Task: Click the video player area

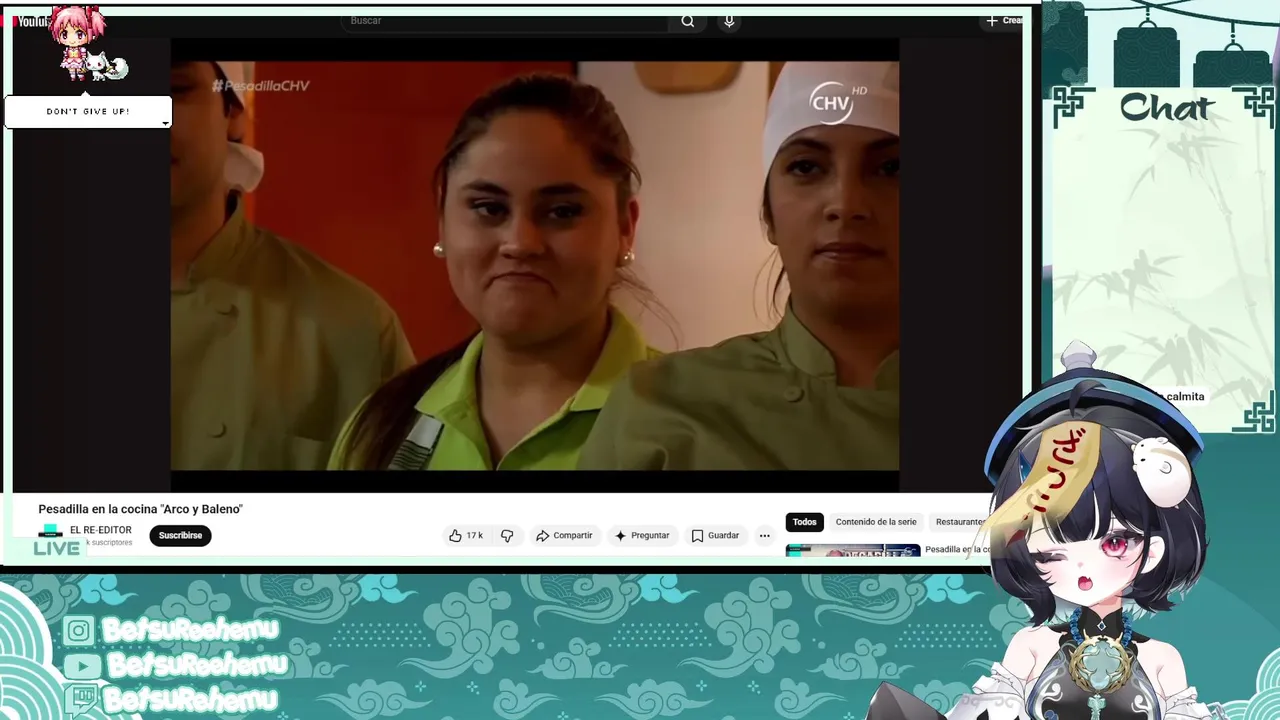Action: point(535,265)
